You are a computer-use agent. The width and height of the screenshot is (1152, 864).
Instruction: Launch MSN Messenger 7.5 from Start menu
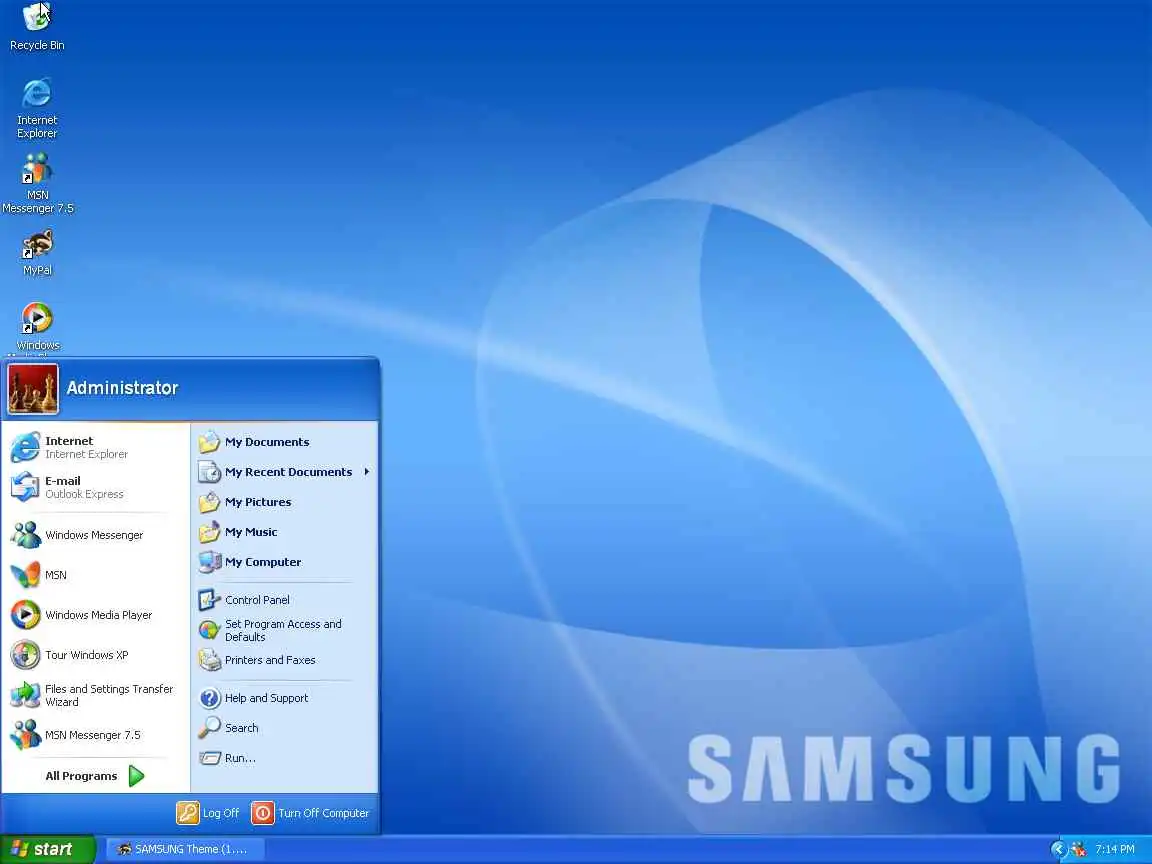pyautogui.click(x=96, y=735)
